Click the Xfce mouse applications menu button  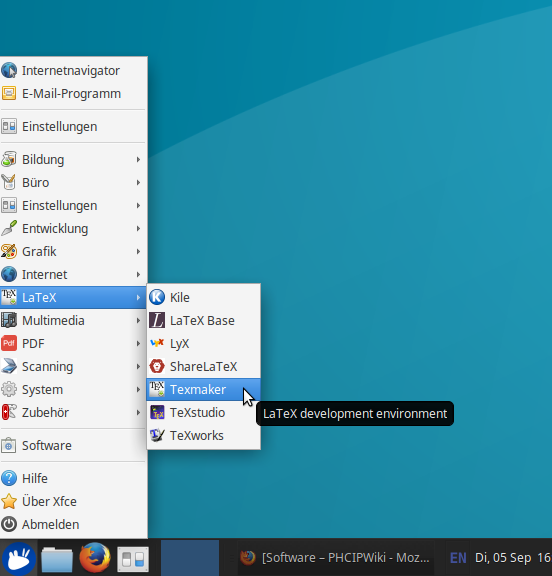point(18,558)
